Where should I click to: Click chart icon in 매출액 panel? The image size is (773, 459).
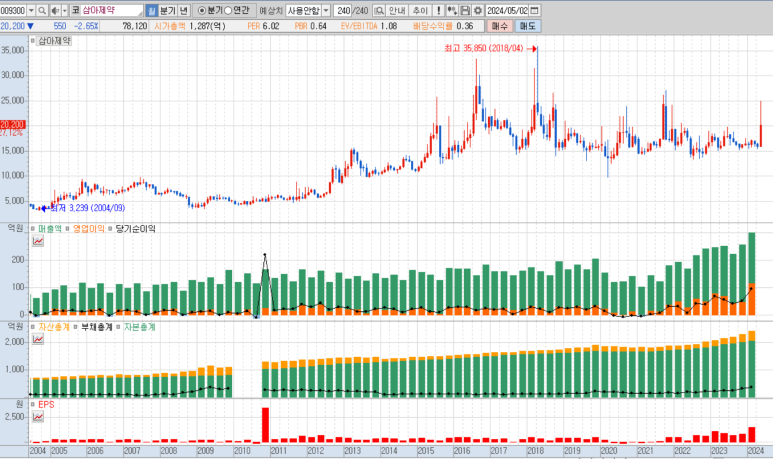(x=38, y=241)
